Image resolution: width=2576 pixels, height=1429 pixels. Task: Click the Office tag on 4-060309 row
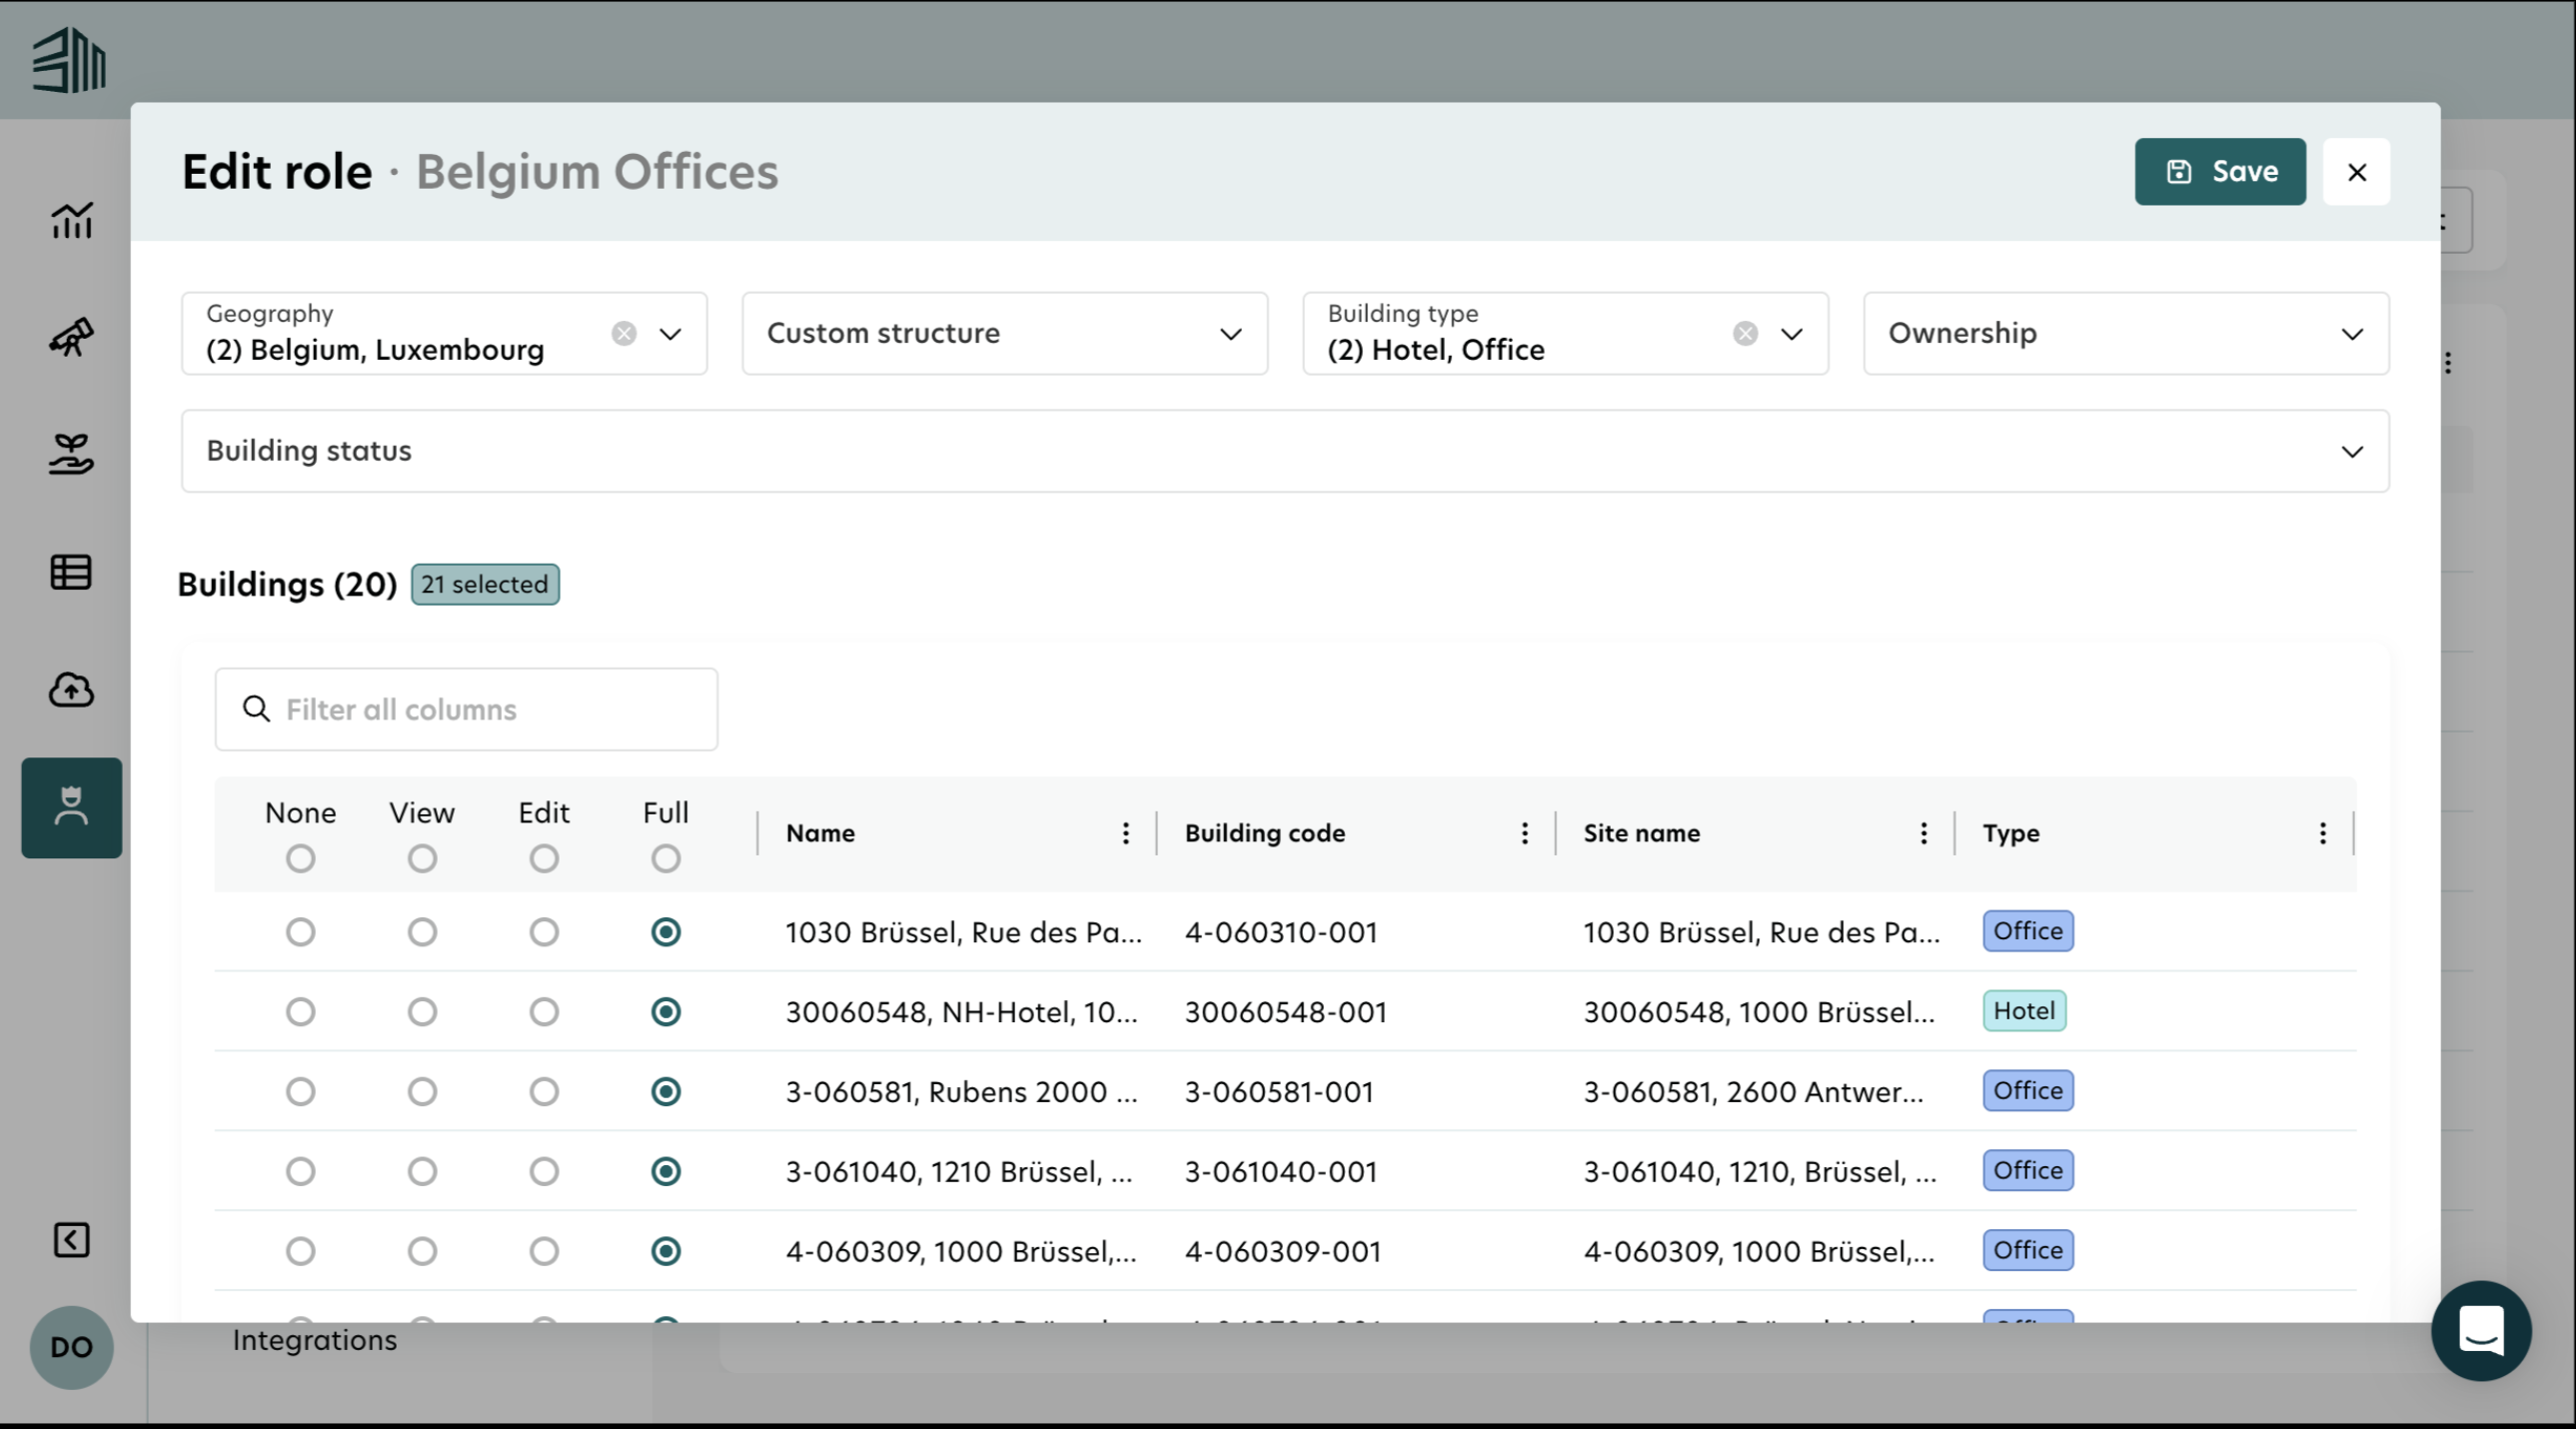(2028, 1250)
